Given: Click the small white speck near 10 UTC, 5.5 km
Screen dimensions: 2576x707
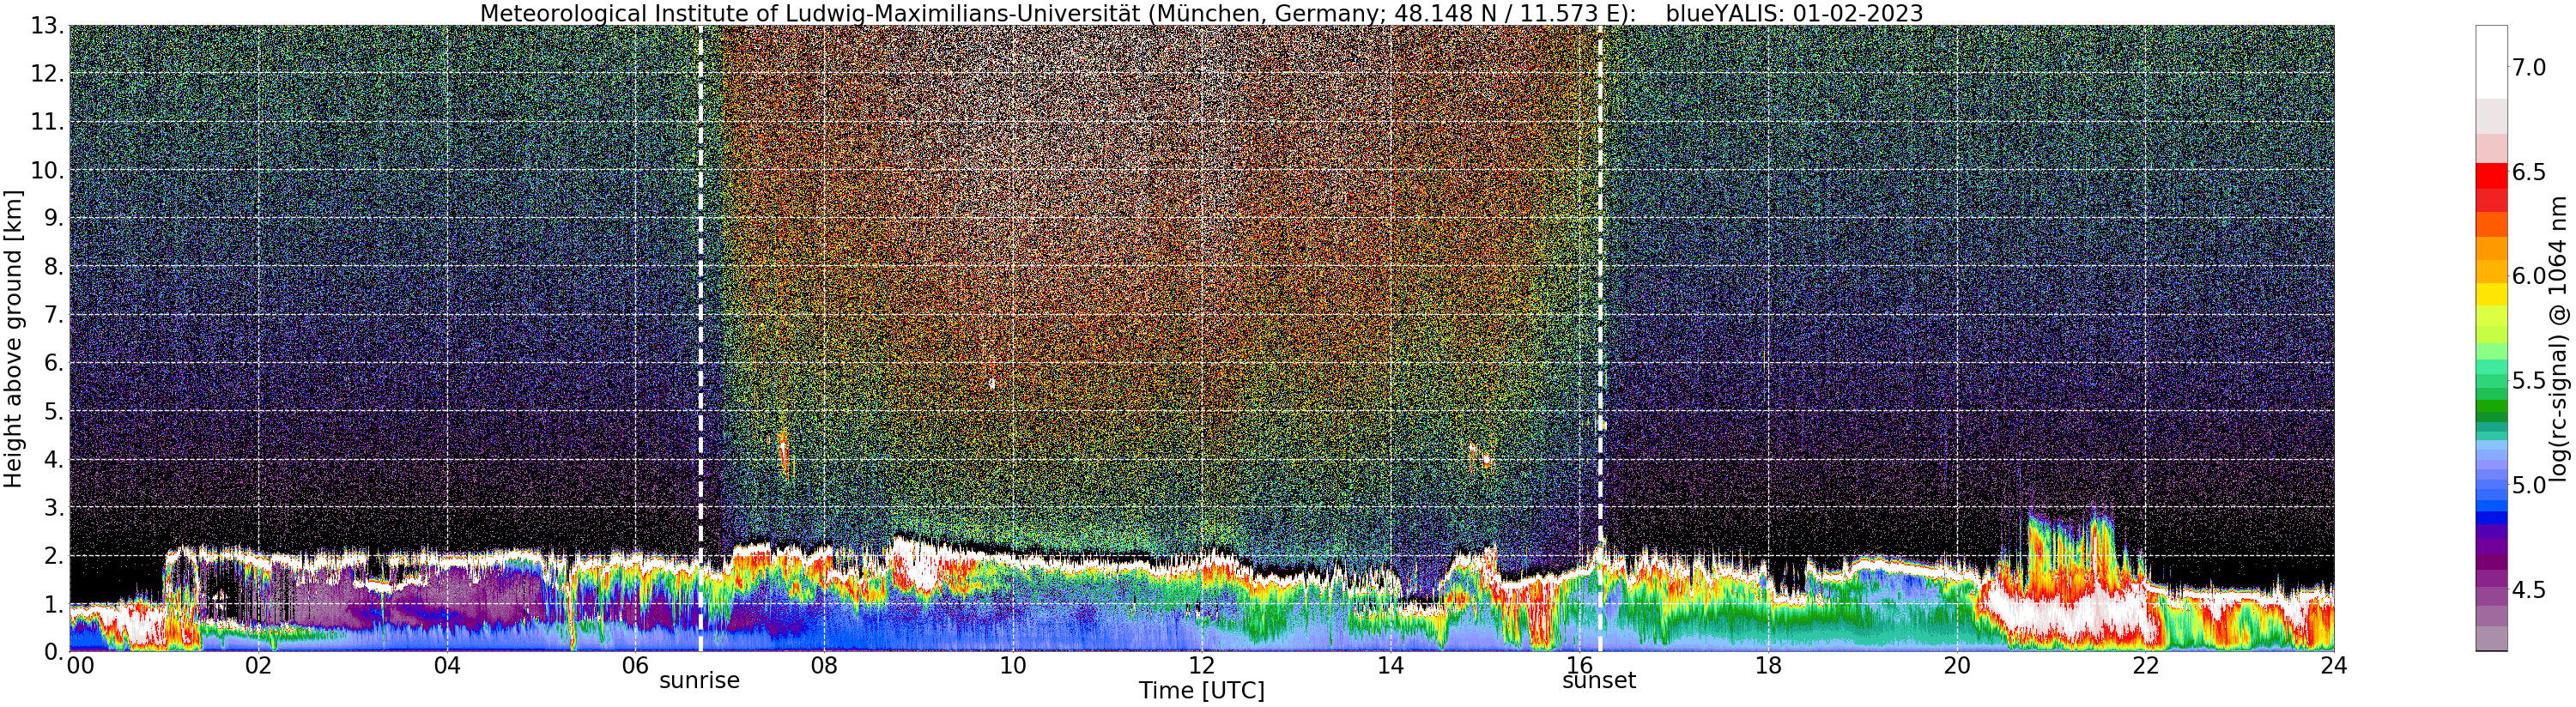Looking at the screenshot, I should pyautogui.click(x=992, y=383).
